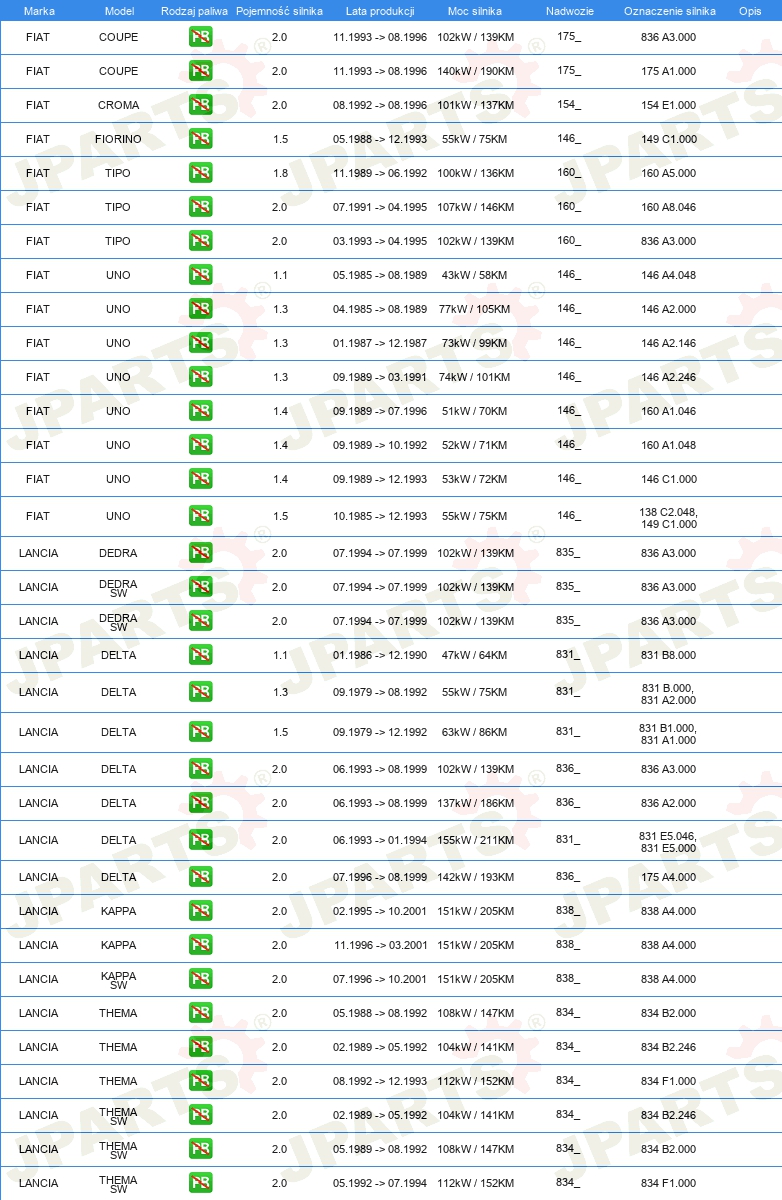Click the fuel icon in FIAT CROMA row

[200, 105]
